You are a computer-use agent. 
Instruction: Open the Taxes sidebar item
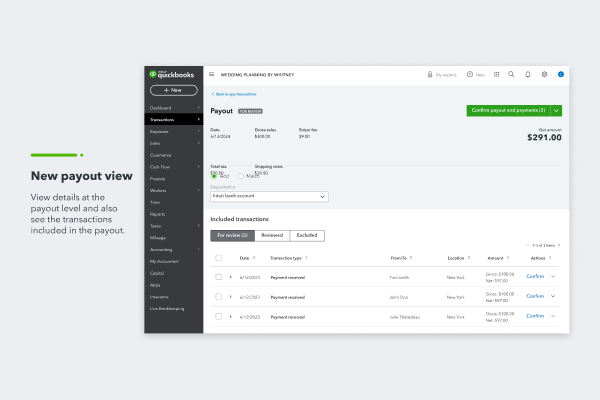pyautogui.click(x=174, y=226)
